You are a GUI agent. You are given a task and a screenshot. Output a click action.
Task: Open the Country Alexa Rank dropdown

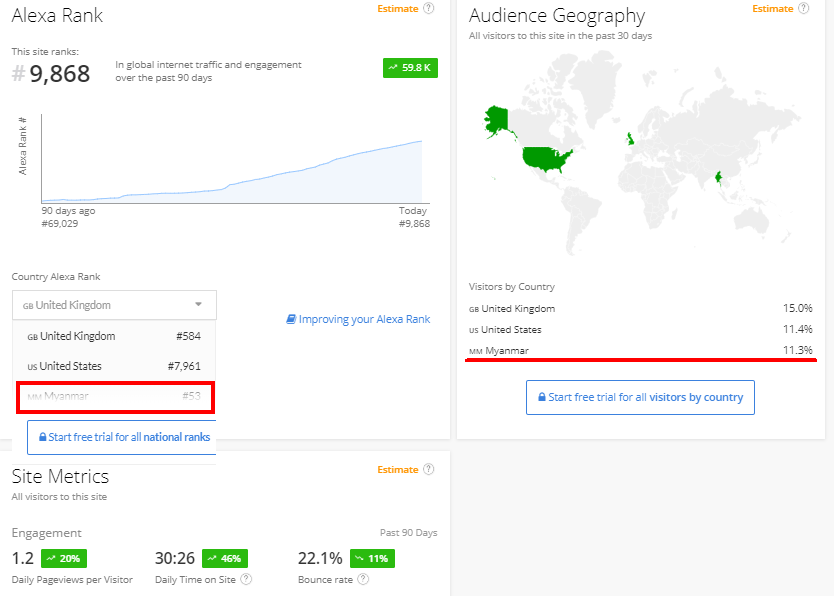coord(114,305)
